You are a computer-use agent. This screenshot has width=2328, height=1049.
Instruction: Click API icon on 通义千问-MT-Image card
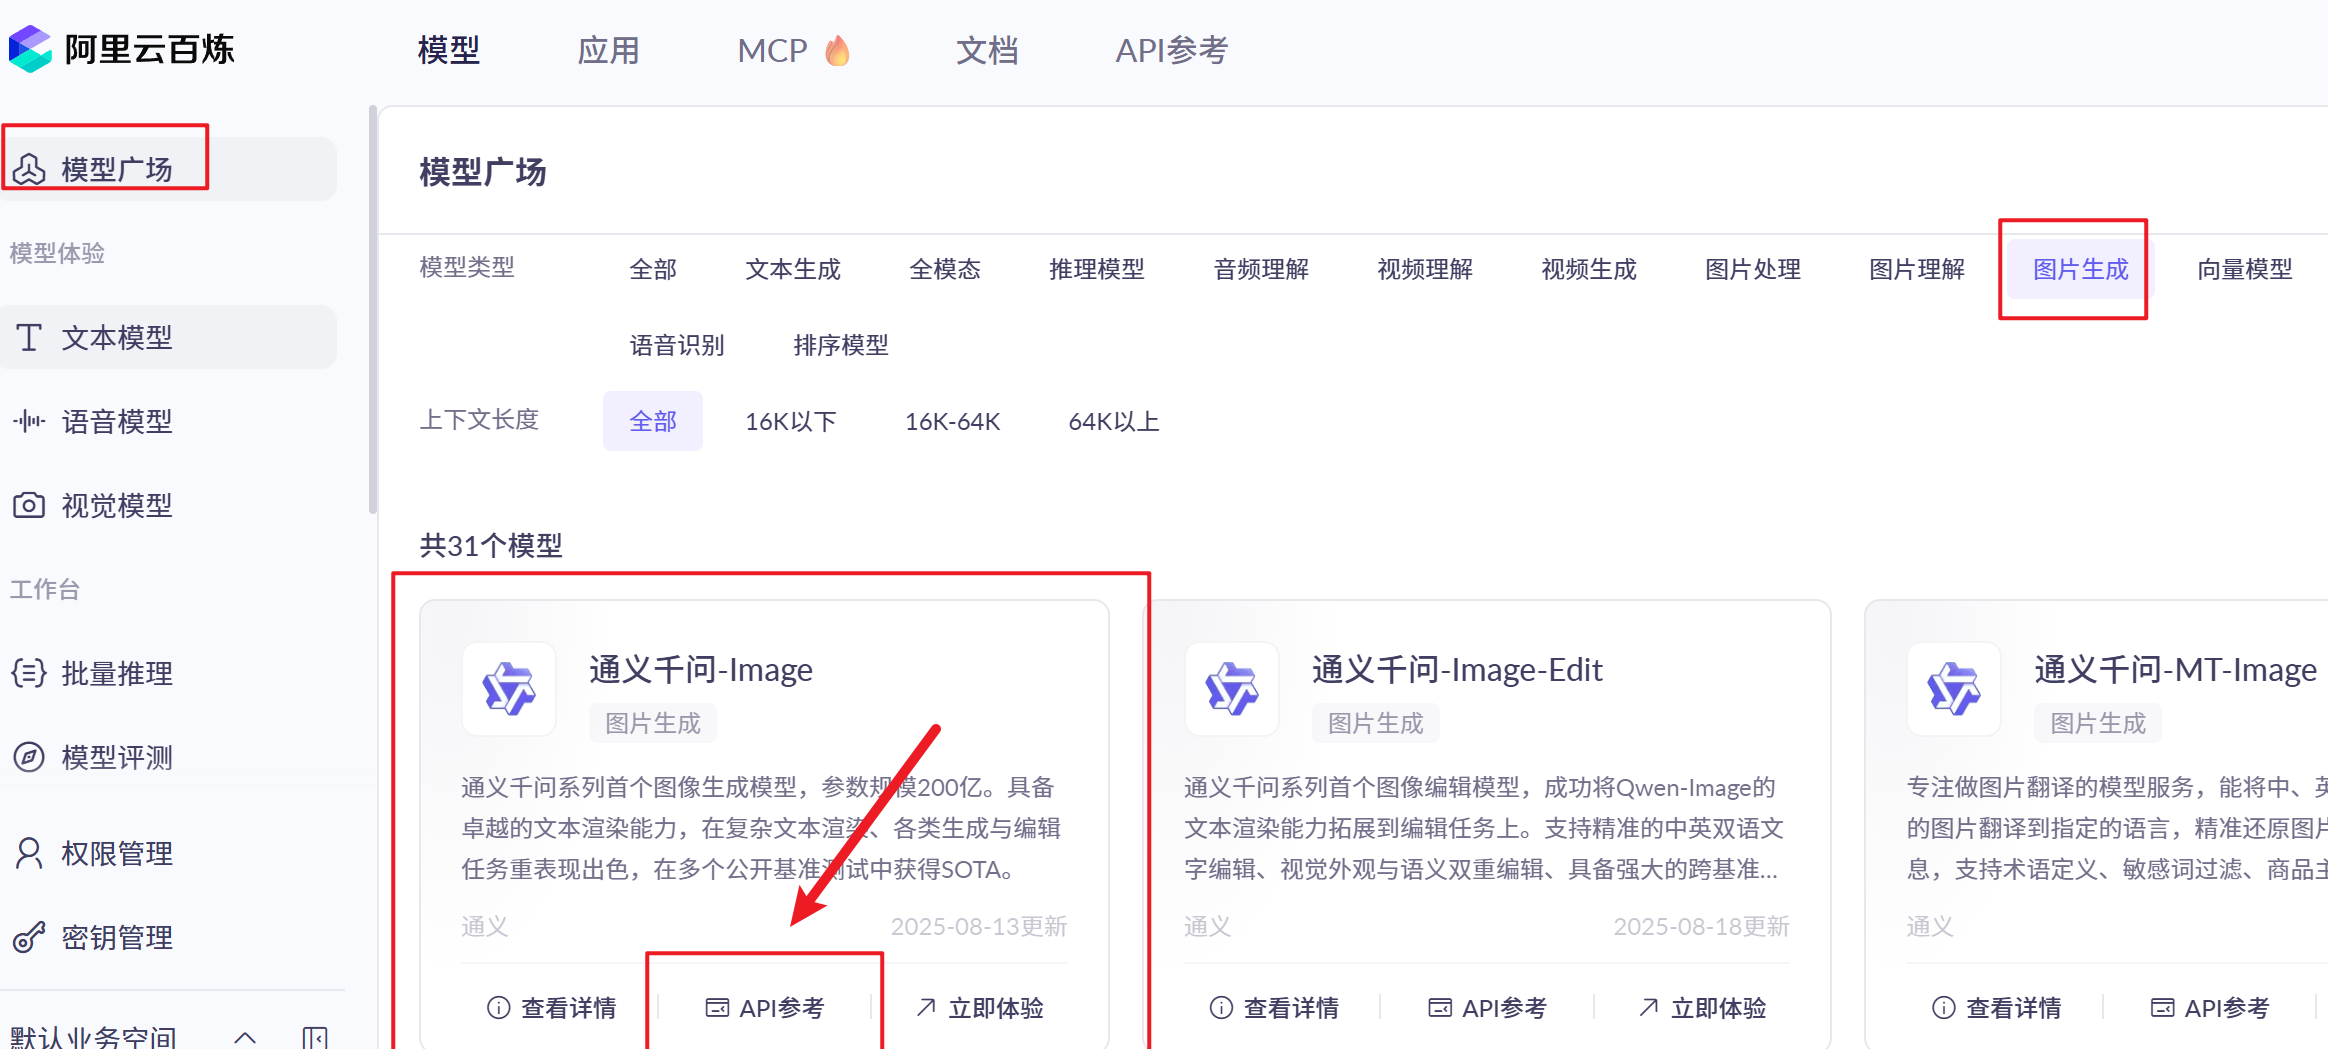[x=2162, y=1007]
